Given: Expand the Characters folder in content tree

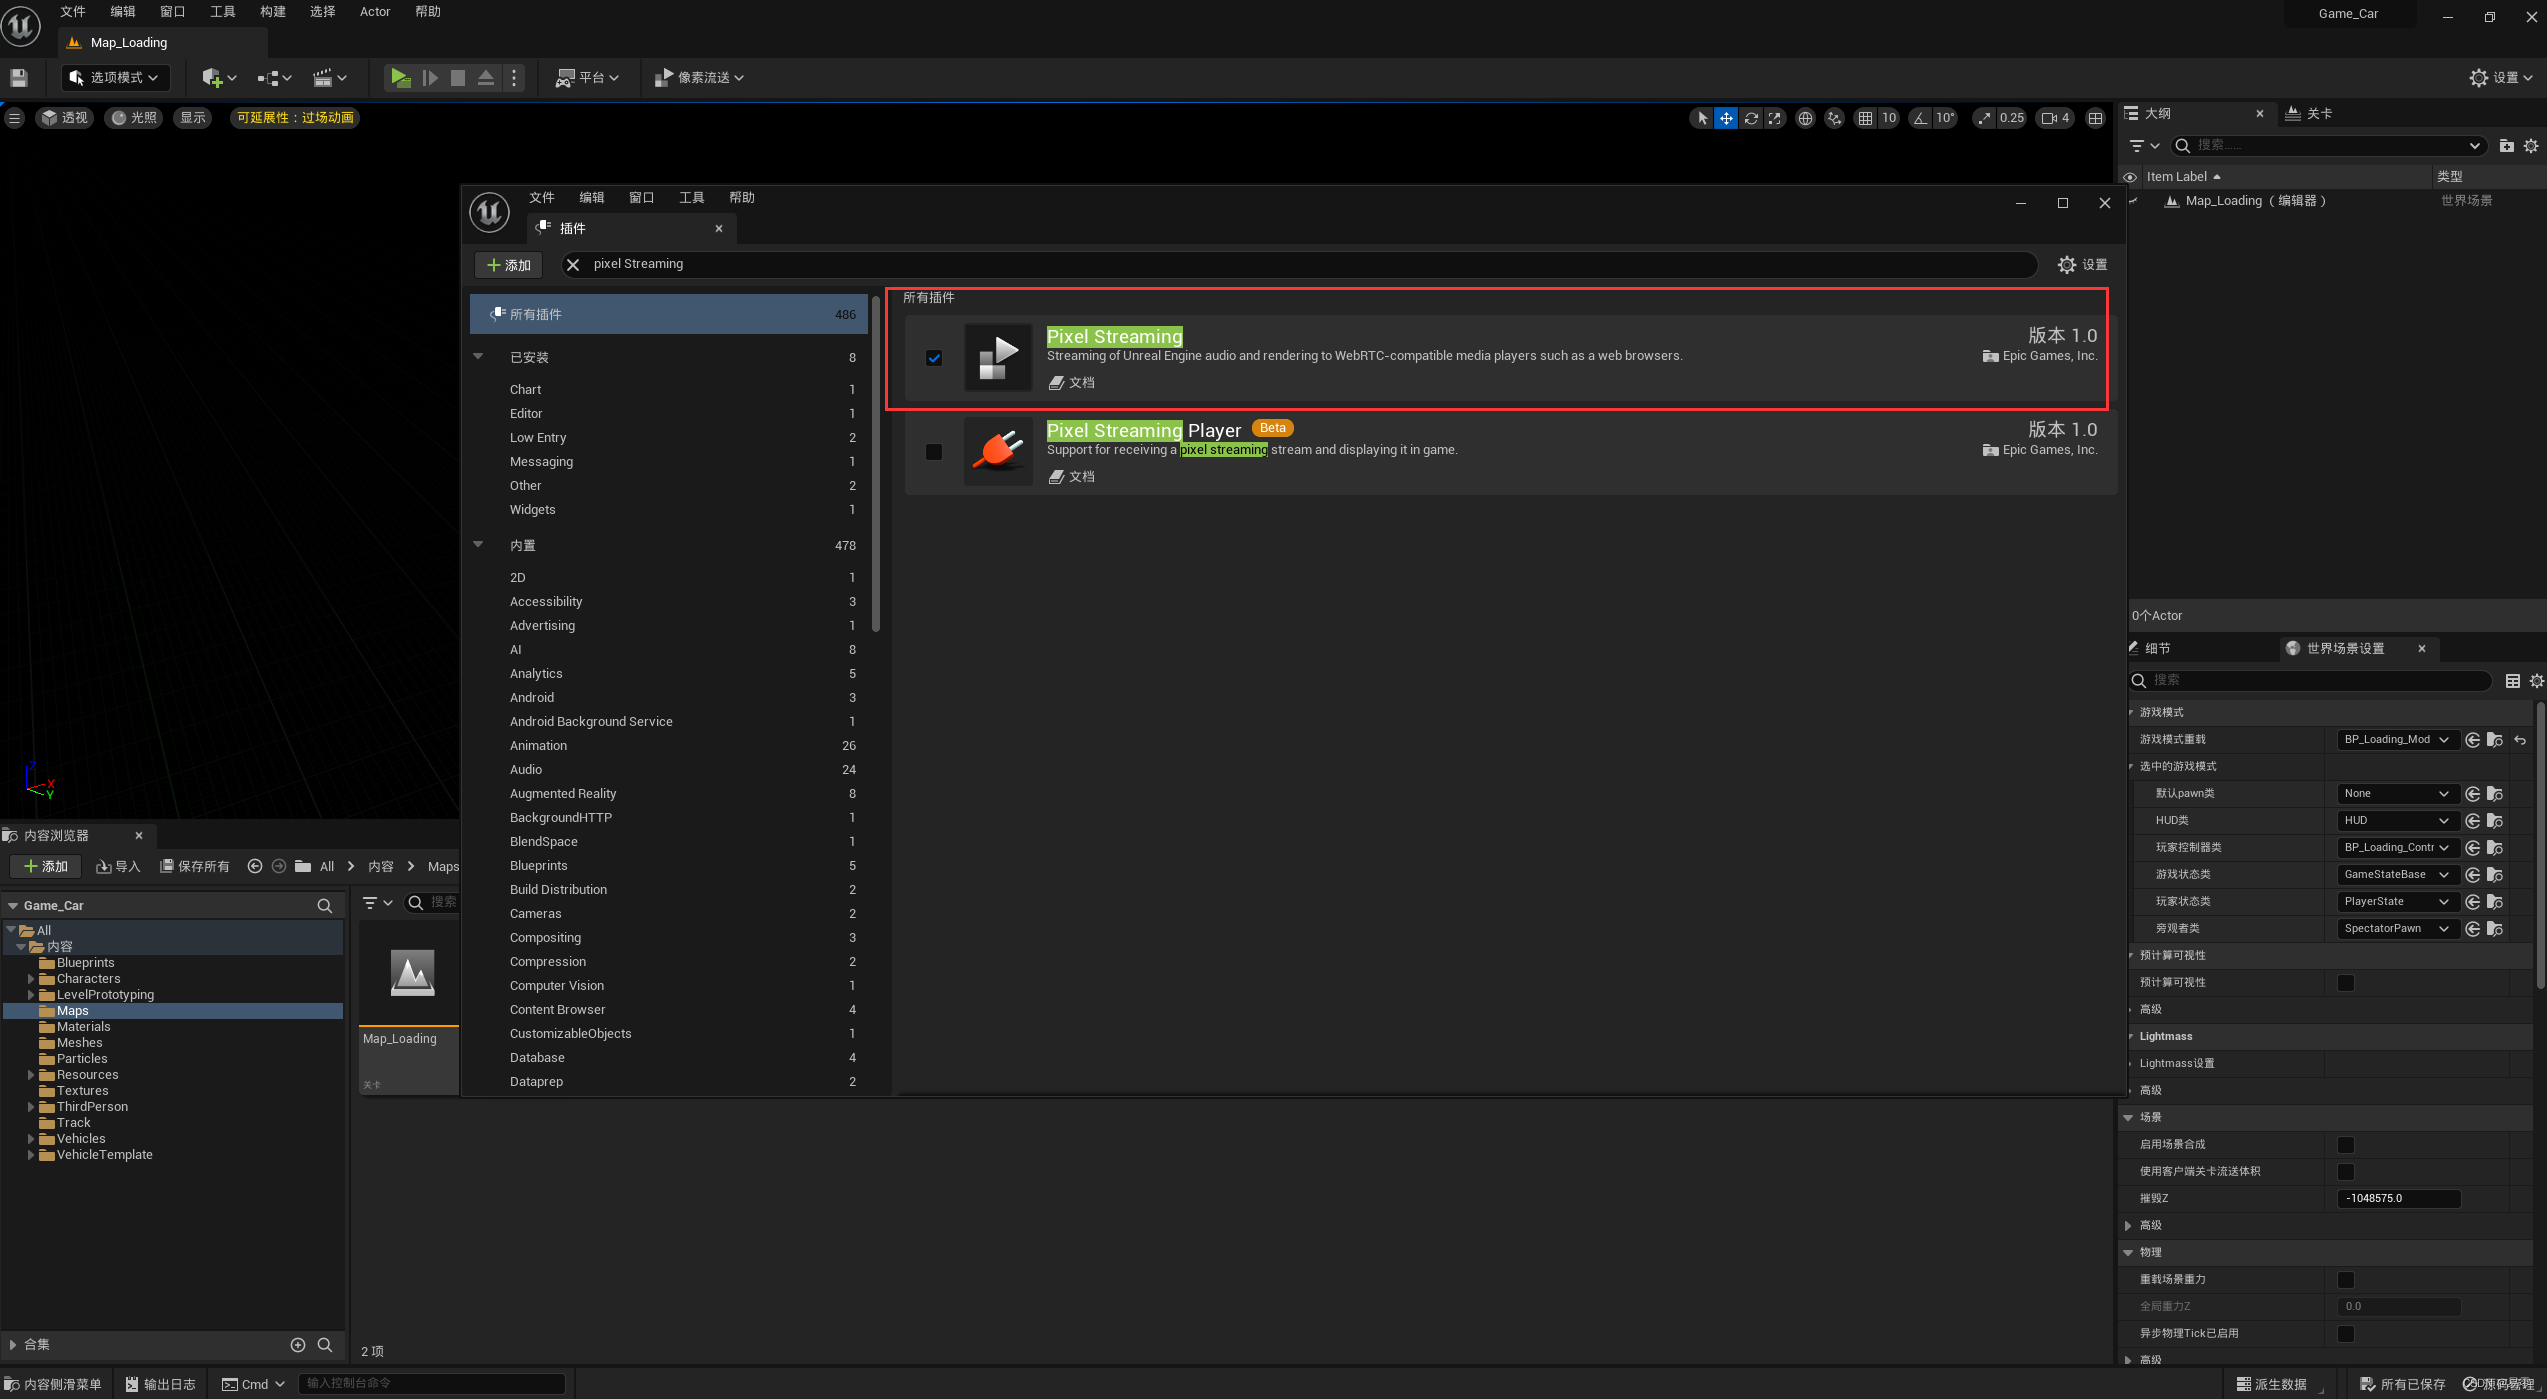Looking at the screenshot, I should coord(31,979).
